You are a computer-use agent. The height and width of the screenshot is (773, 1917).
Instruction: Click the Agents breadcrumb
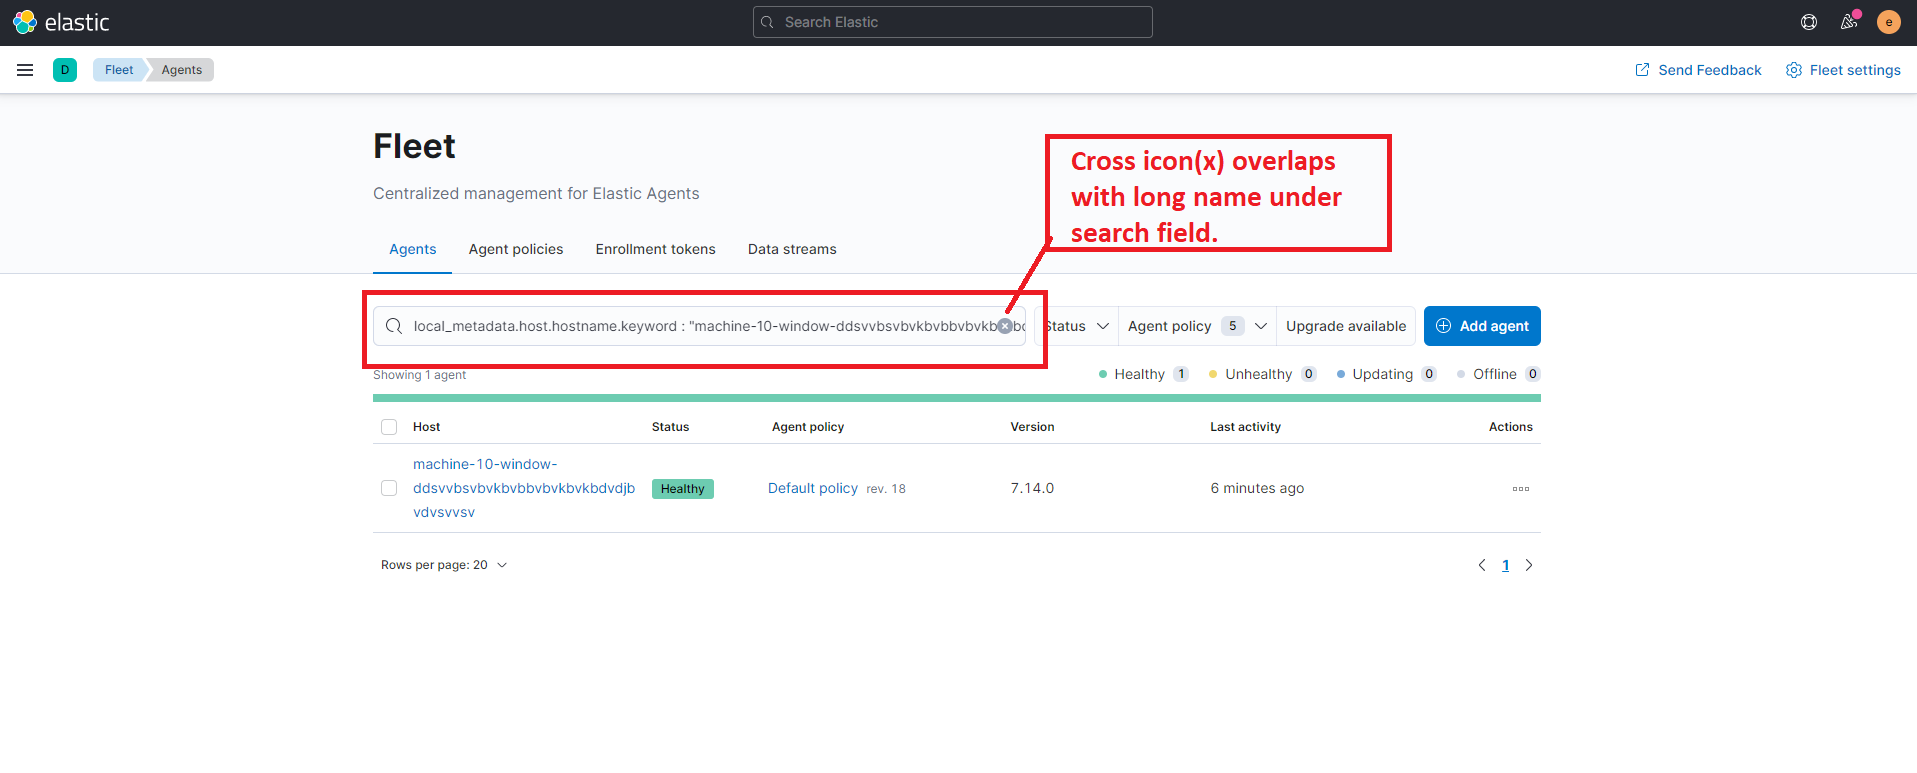[182, 70]
